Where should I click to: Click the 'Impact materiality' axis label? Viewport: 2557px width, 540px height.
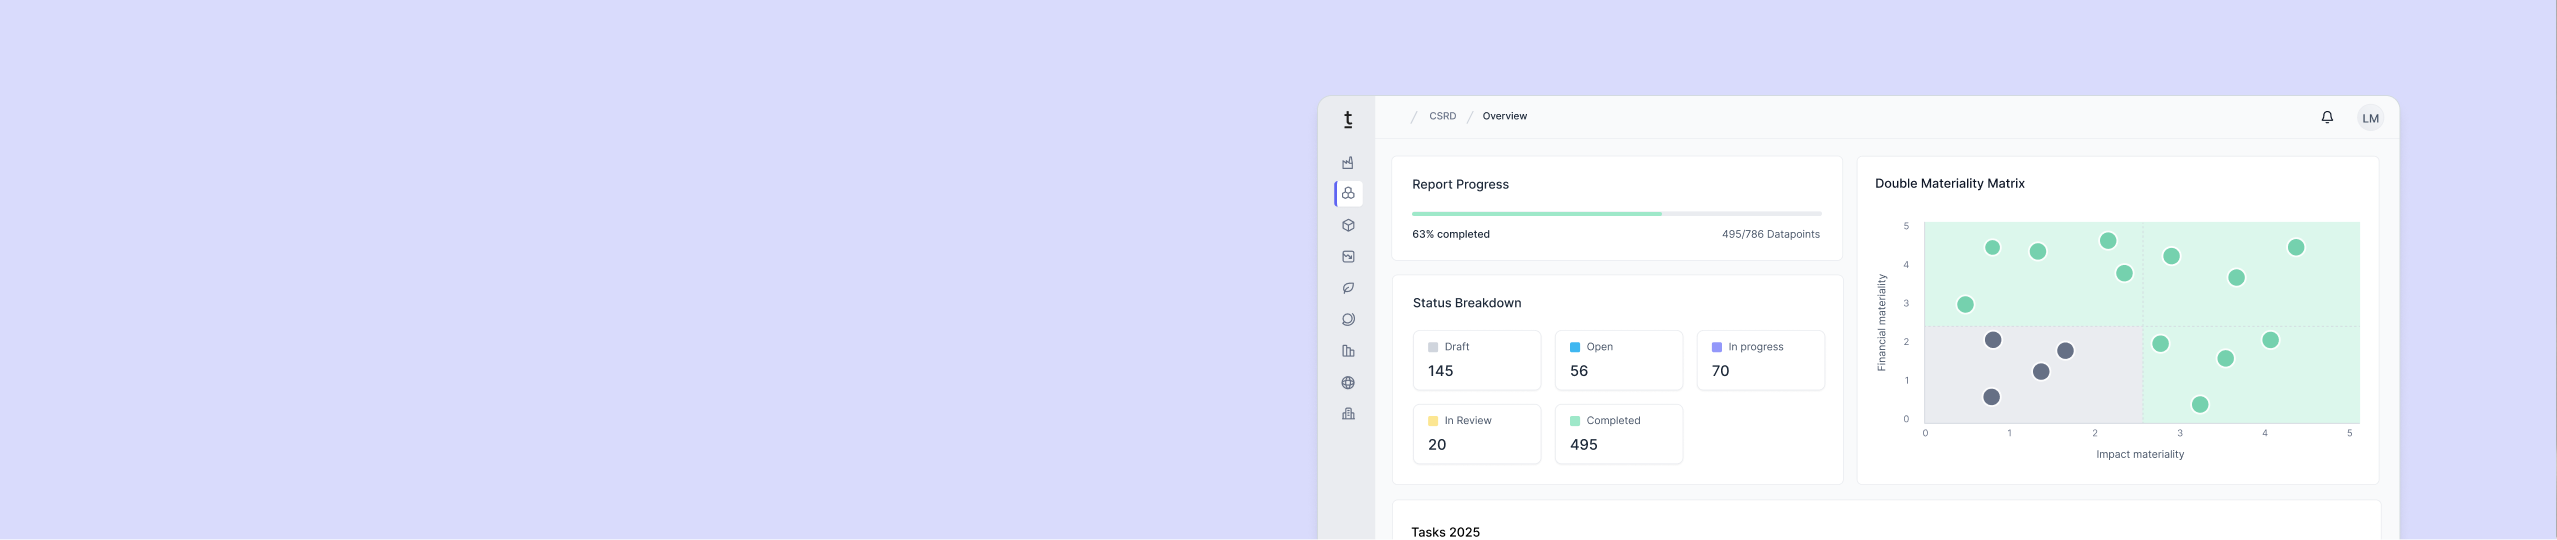point(2140,454)
